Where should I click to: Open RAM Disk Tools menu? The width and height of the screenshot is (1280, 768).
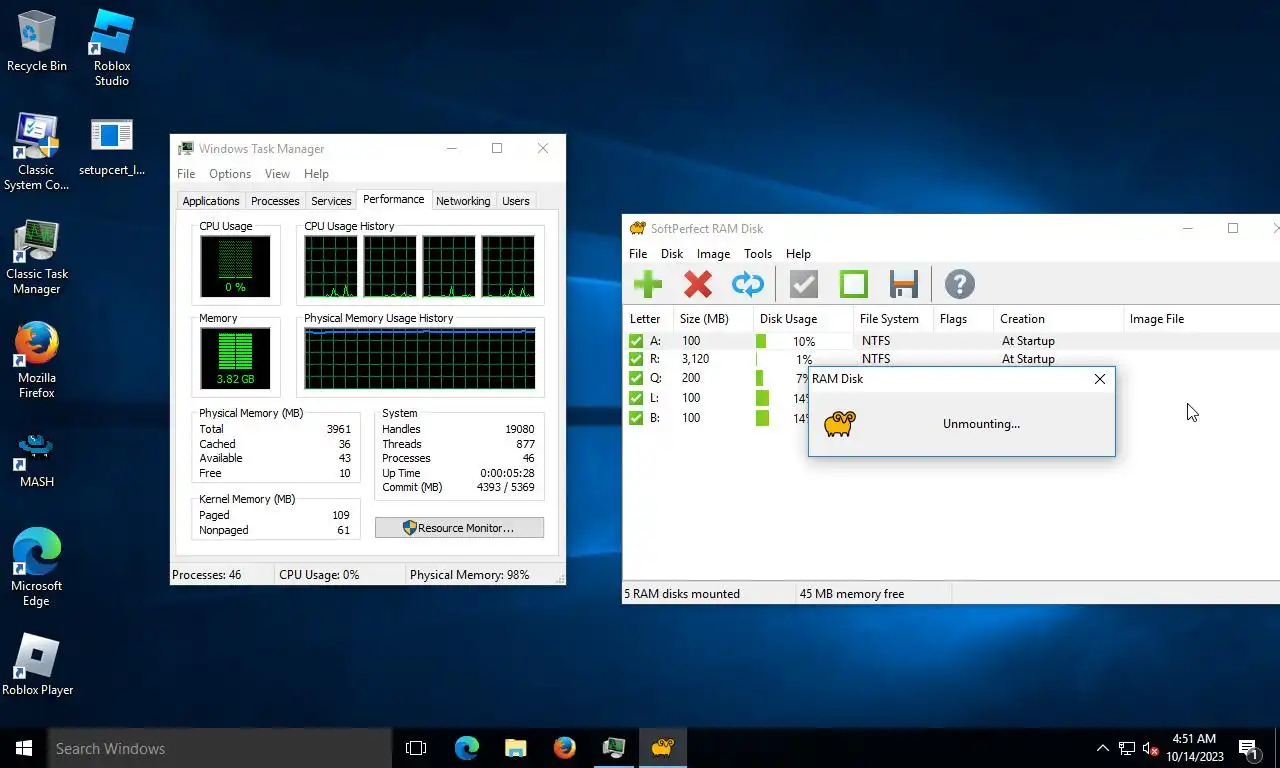coord(758,254)
